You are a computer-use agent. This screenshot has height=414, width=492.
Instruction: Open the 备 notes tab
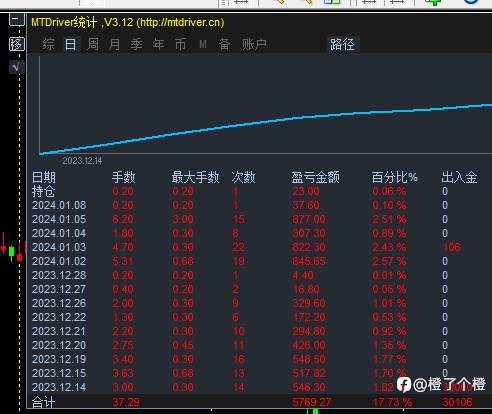(224, 44)
